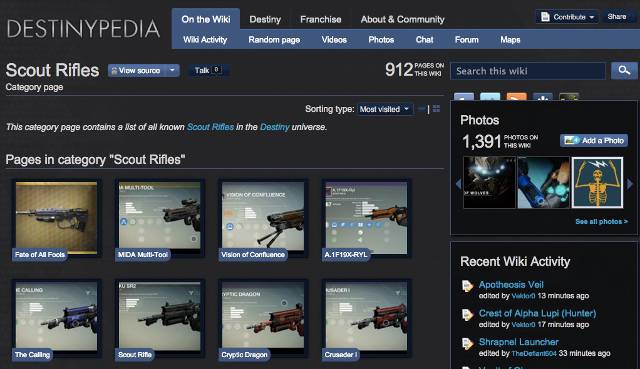Open the Contribute dropdown
Image resolution: width=640 pixels, height=369 pixels.
[567, 17]
